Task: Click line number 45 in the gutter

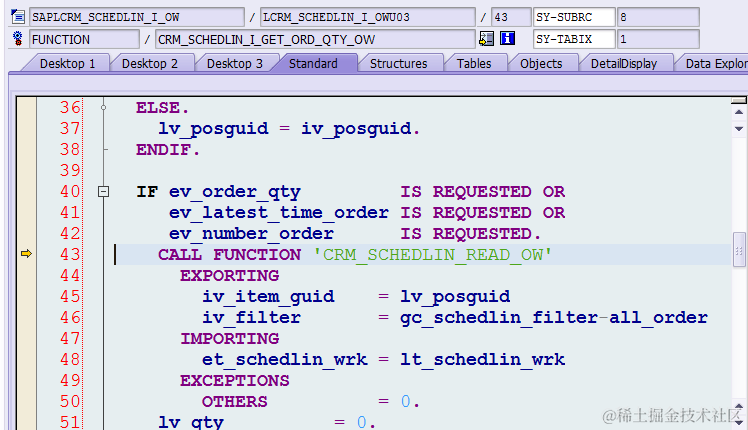Action: point(70,296)
